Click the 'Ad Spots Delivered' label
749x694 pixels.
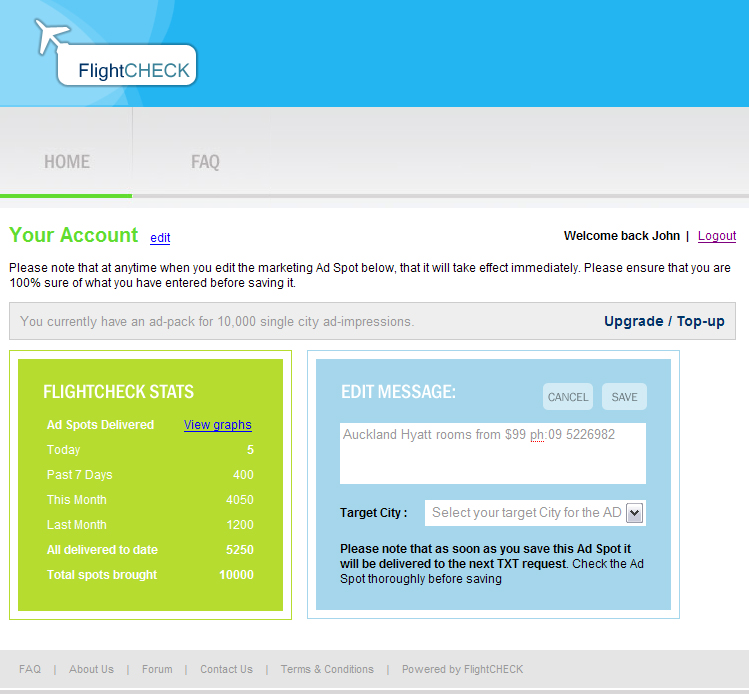pos(100,425)
